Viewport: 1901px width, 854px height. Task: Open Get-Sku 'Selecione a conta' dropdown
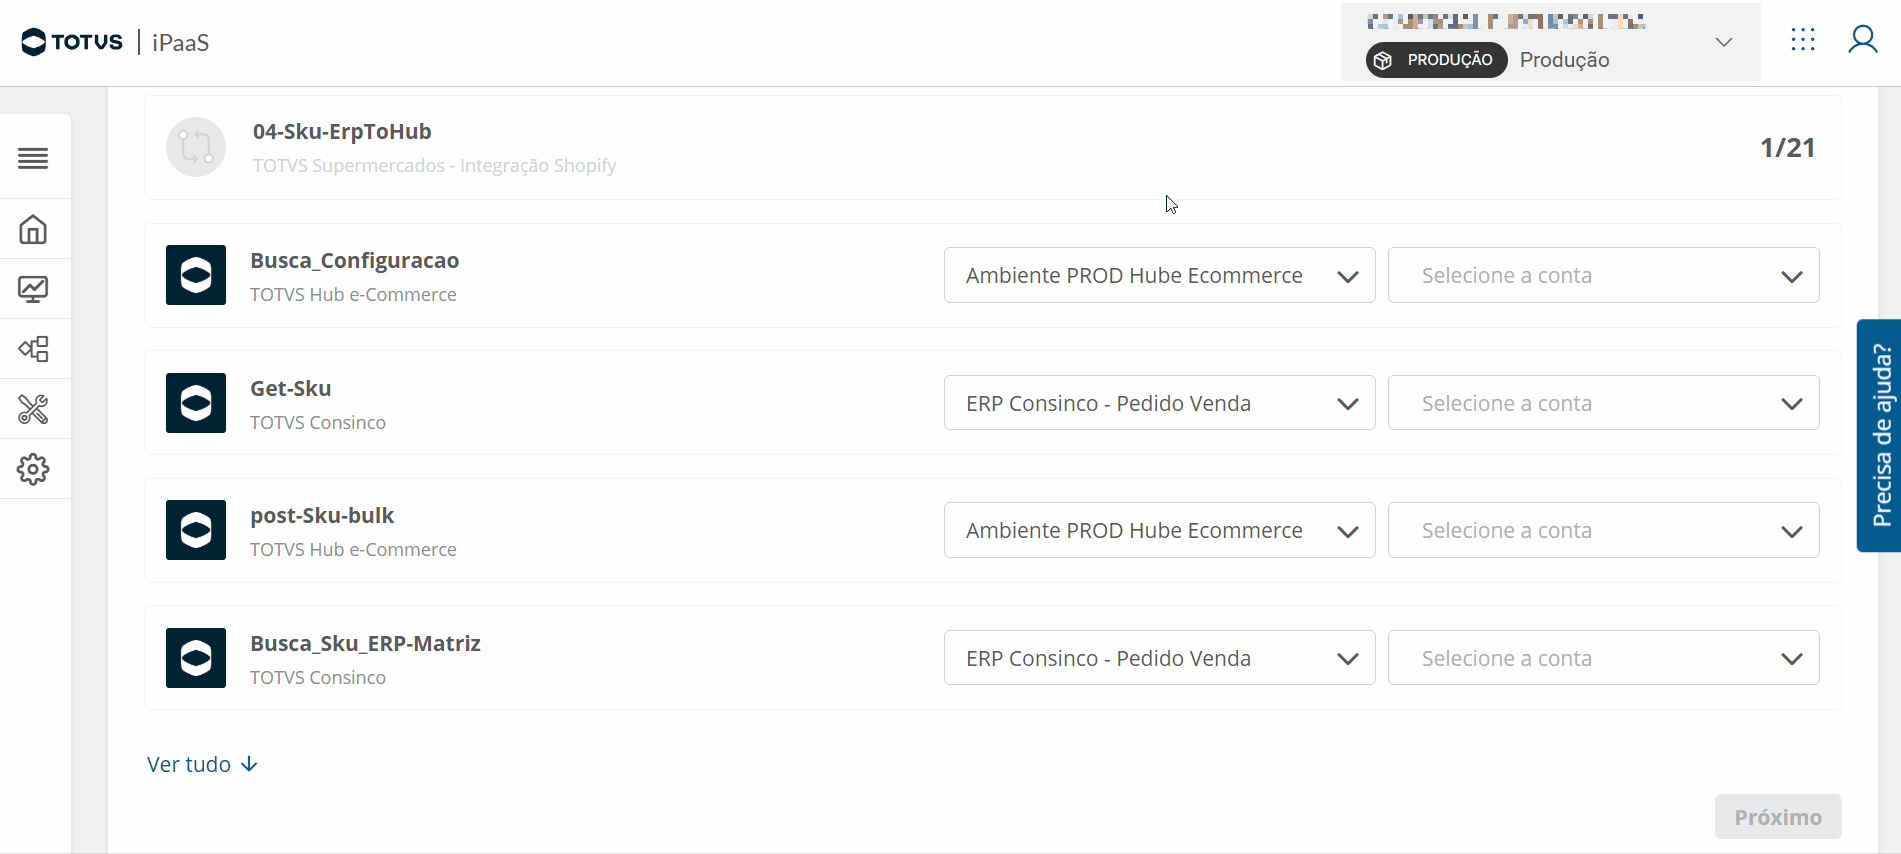tap(1603, 403)
